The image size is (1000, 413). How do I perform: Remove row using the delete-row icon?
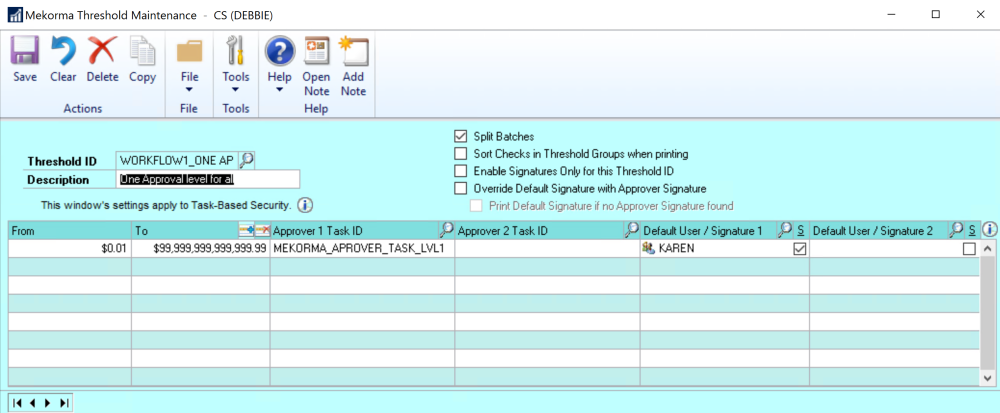[x=262, y=229]
